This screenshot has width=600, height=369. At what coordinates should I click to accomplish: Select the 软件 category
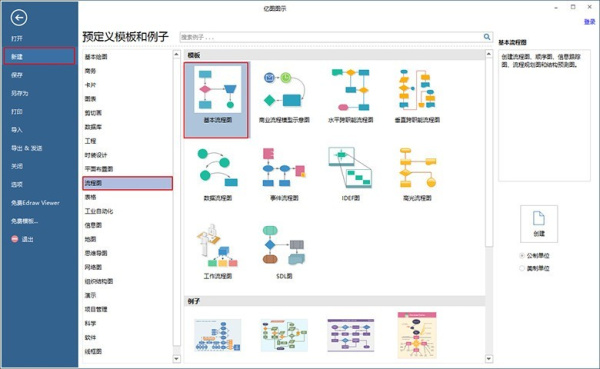(90, 337)
